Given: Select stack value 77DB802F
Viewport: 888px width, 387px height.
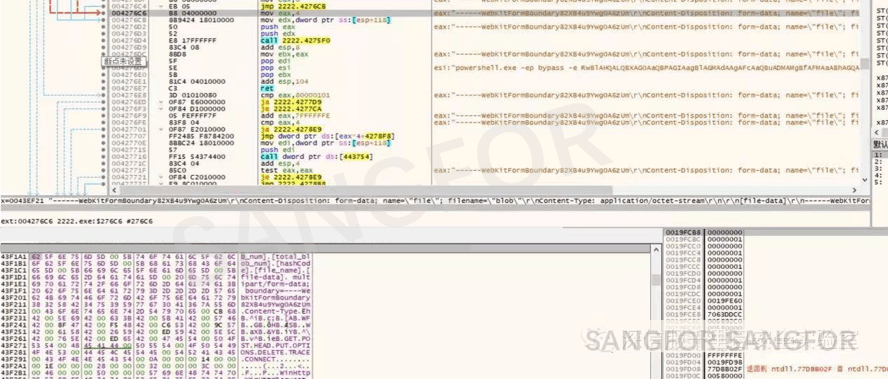Looking at the screenshot, I should point(724,368).
